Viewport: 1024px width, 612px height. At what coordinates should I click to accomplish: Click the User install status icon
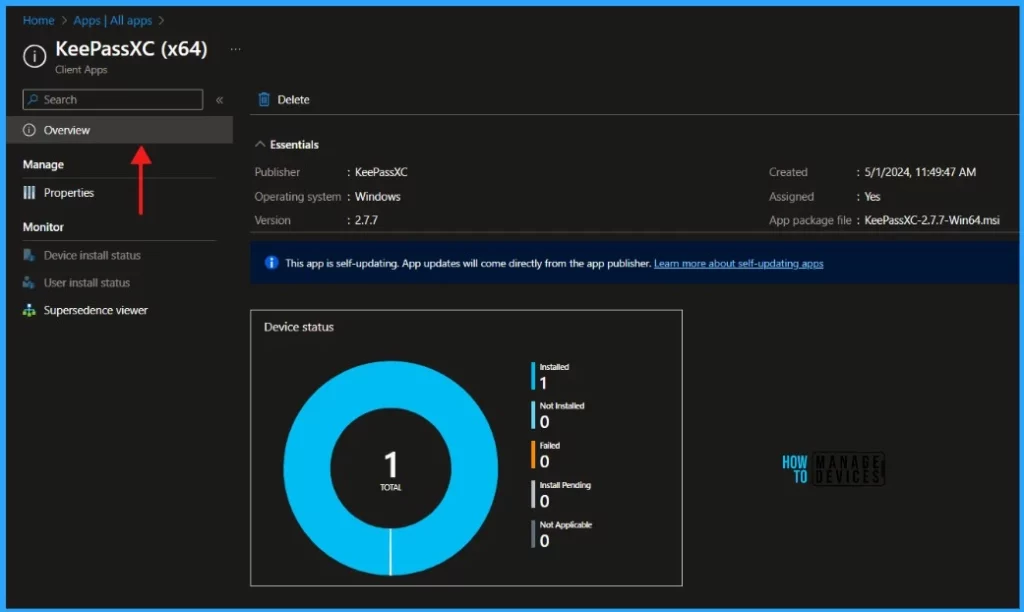click(29, 283)
